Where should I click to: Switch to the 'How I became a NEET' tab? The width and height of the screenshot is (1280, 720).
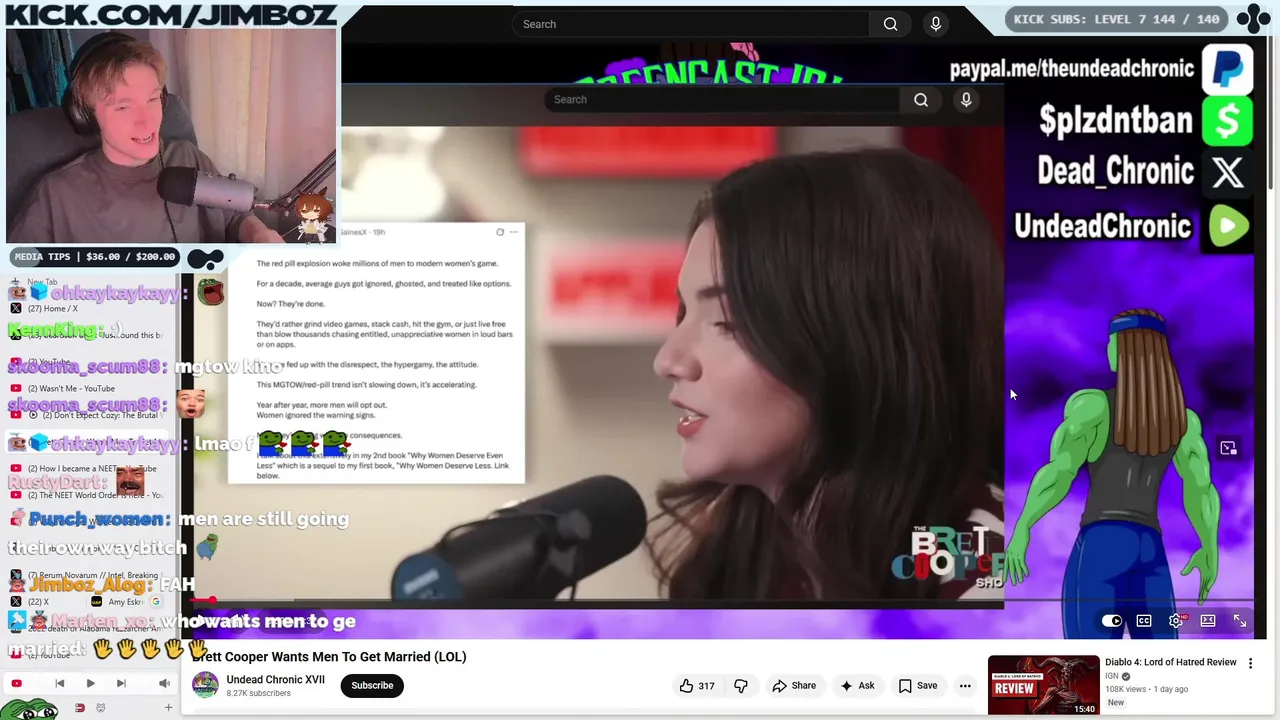point(90,468)
